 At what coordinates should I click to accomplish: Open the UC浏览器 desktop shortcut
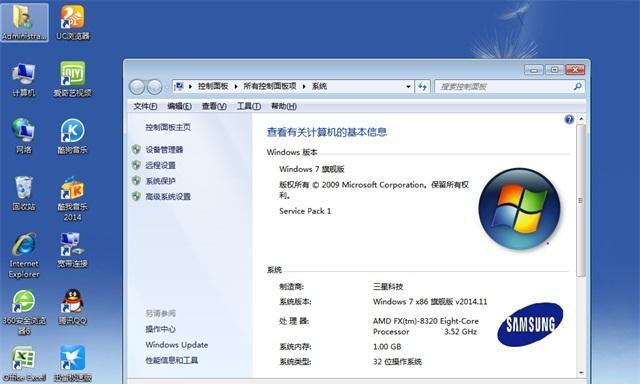point(73,22)
